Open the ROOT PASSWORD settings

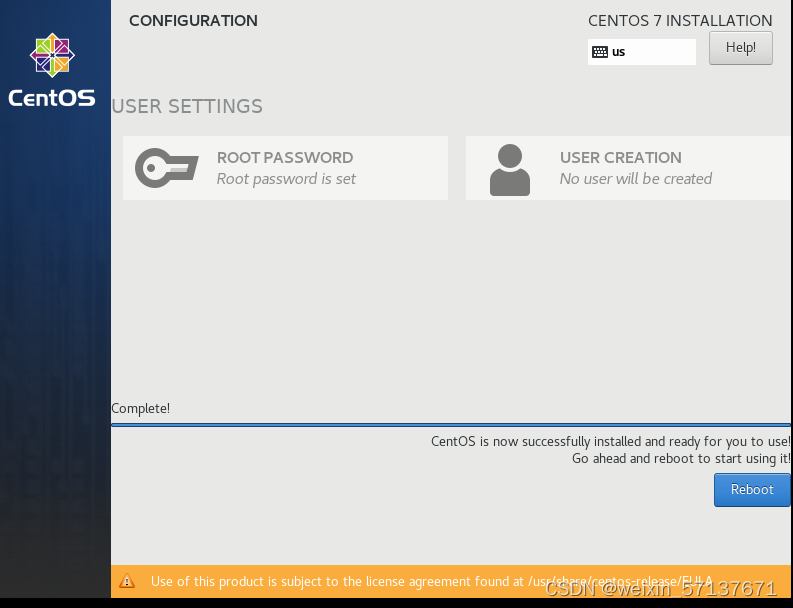point(285,168)
